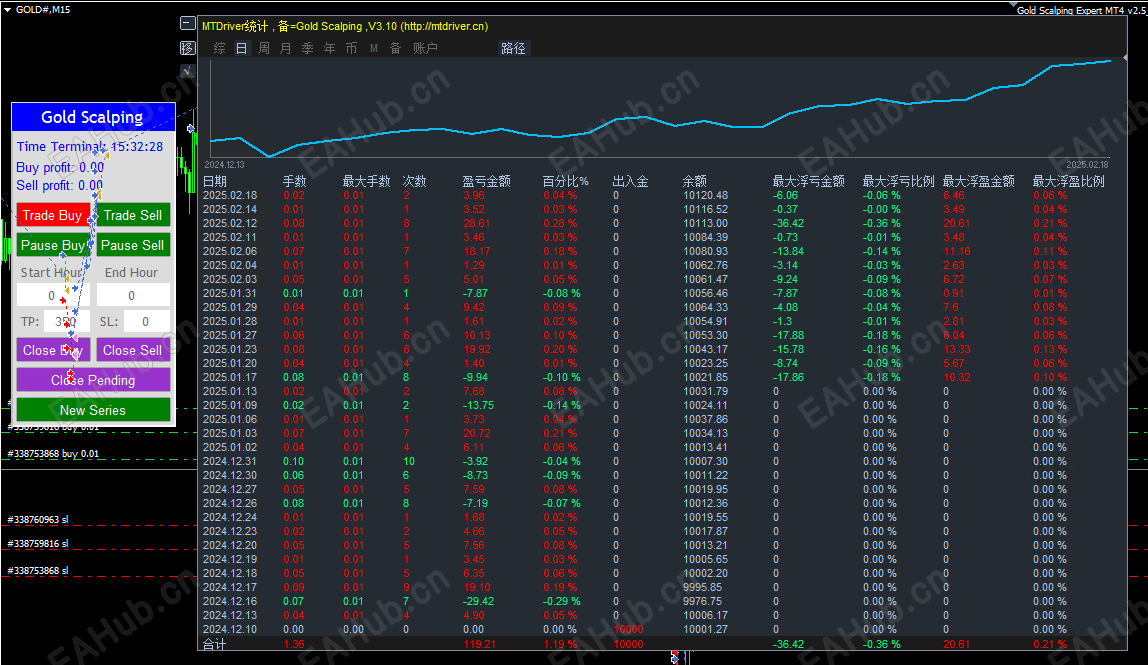Viewport: 1148px width, 665px height.
Task: Open the 账户 account tab
Action: pyautogui.click(x=425, y=48)
